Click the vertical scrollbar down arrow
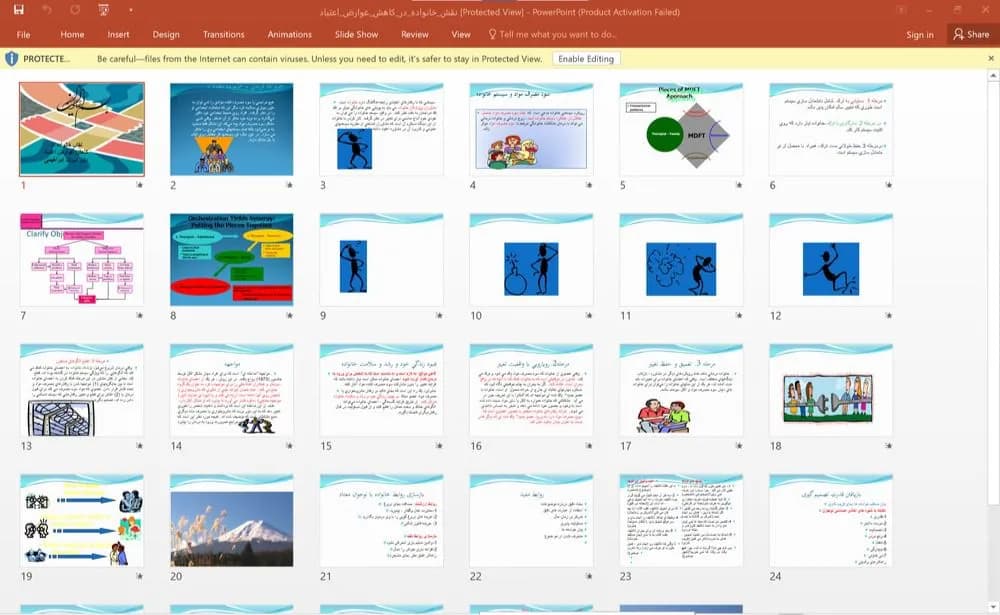 pos(992,607)
